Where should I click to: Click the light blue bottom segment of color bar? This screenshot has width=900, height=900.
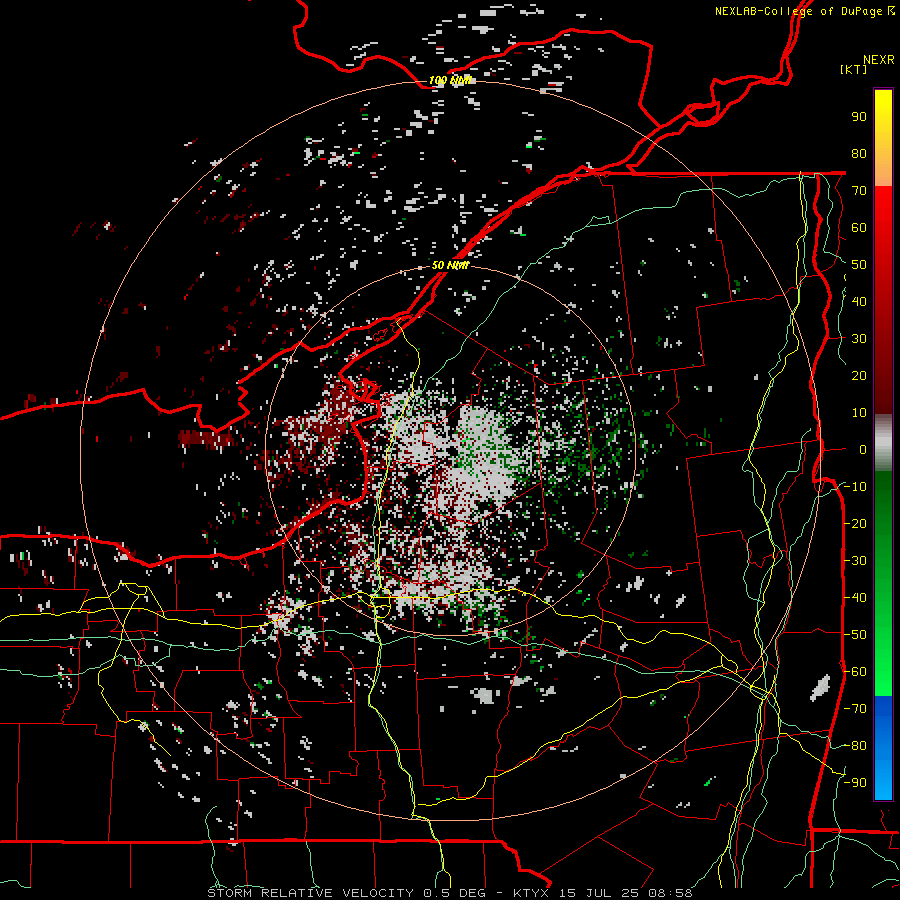(883, 778)
